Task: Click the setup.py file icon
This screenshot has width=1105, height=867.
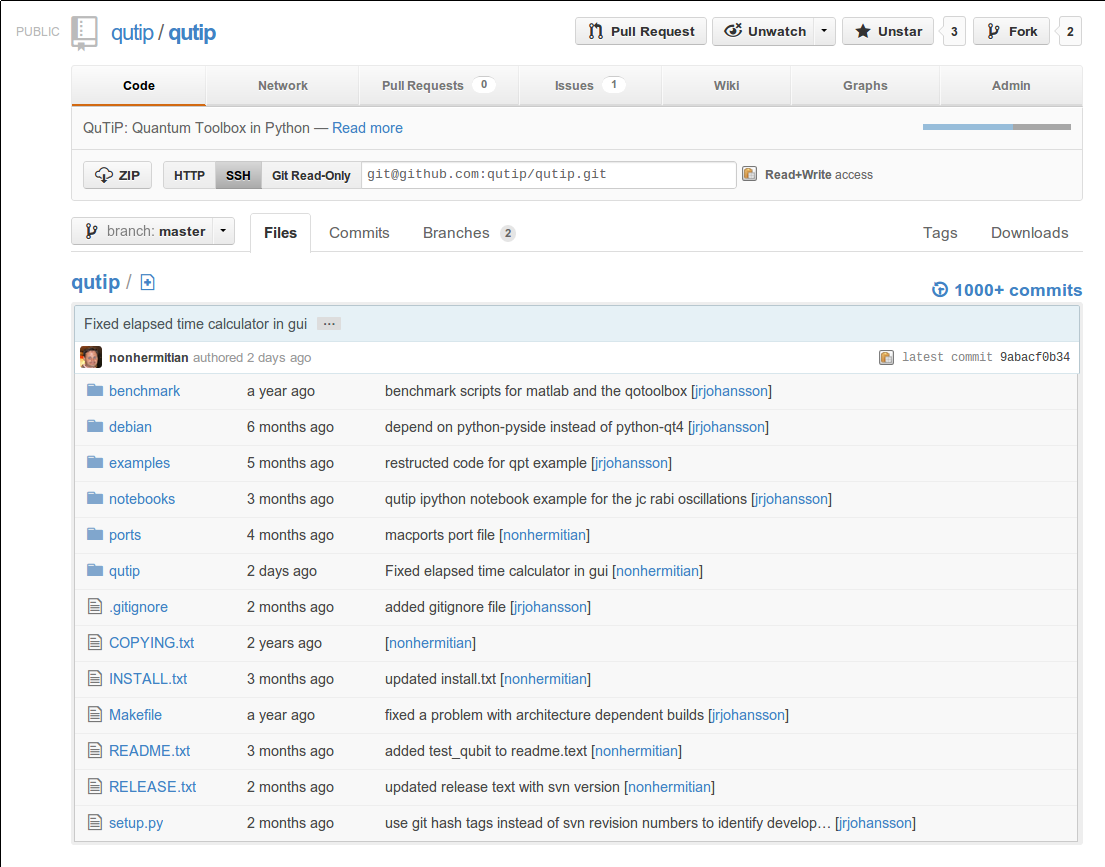Action: coord(95,823)
